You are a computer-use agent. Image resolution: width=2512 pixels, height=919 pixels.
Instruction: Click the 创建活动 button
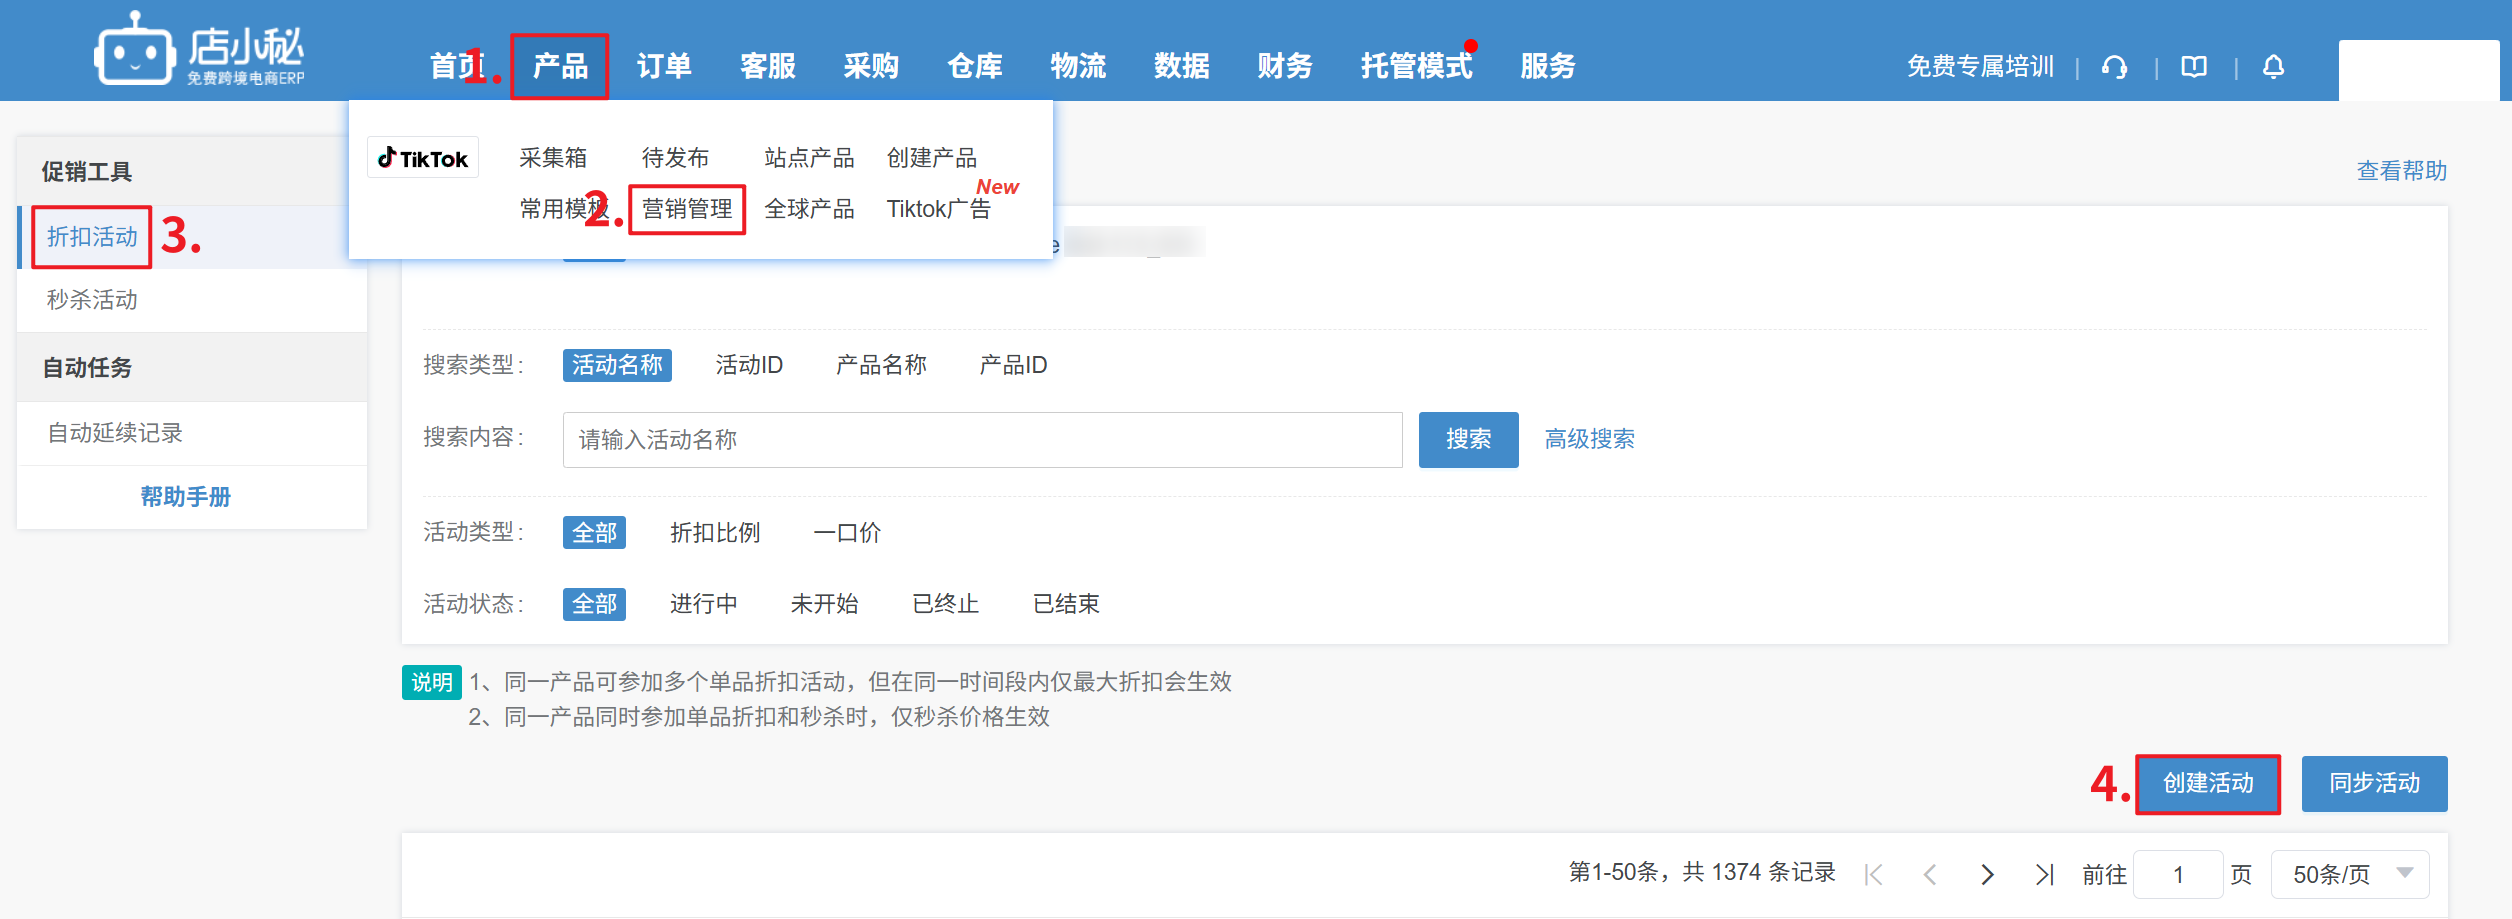point(2207,783)
